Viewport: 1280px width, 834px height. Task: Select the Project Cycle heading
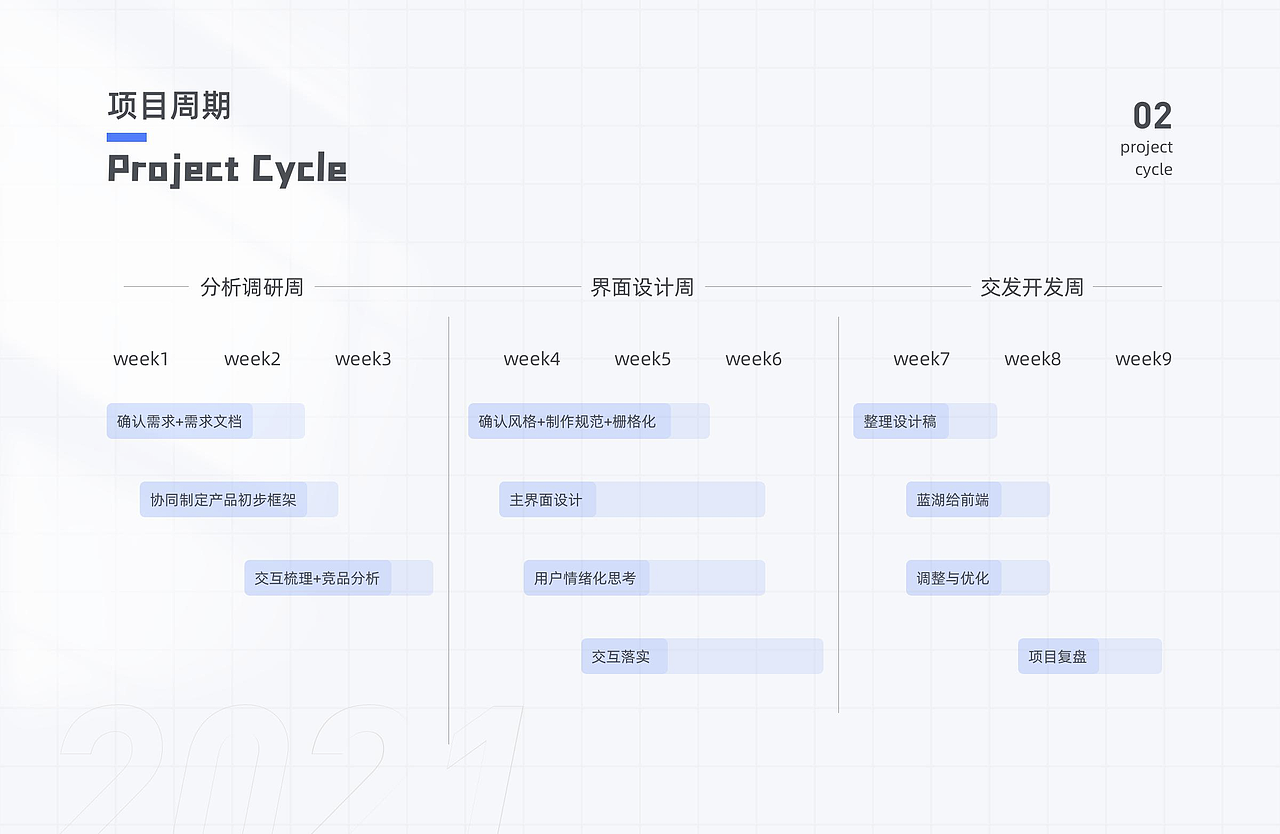[227, 169]
